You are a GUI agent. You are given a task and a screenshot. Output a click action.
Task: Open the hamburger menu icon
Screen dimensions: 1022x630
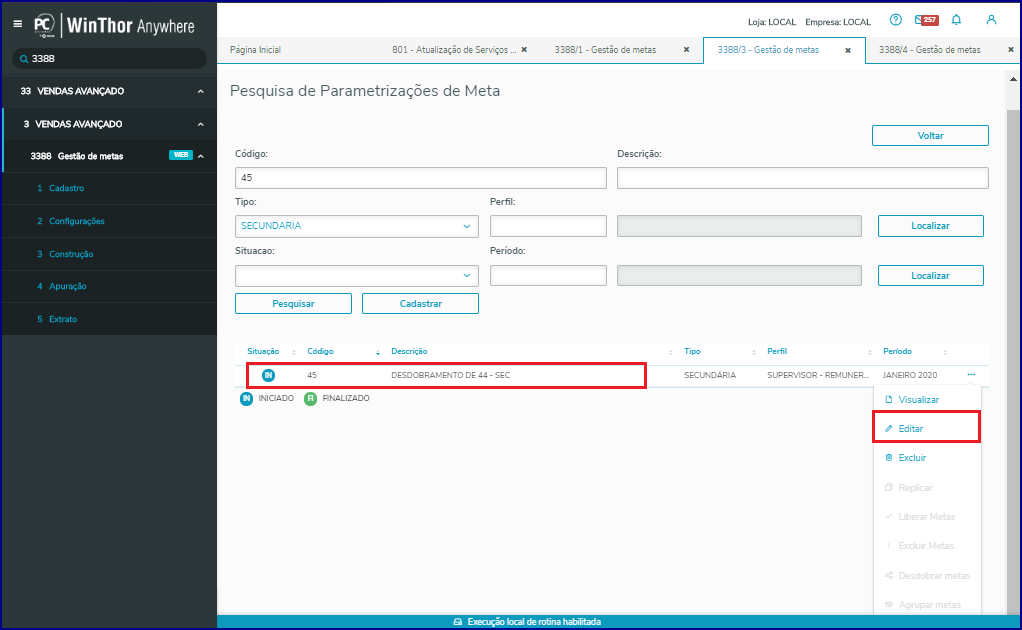coord(18,24)
